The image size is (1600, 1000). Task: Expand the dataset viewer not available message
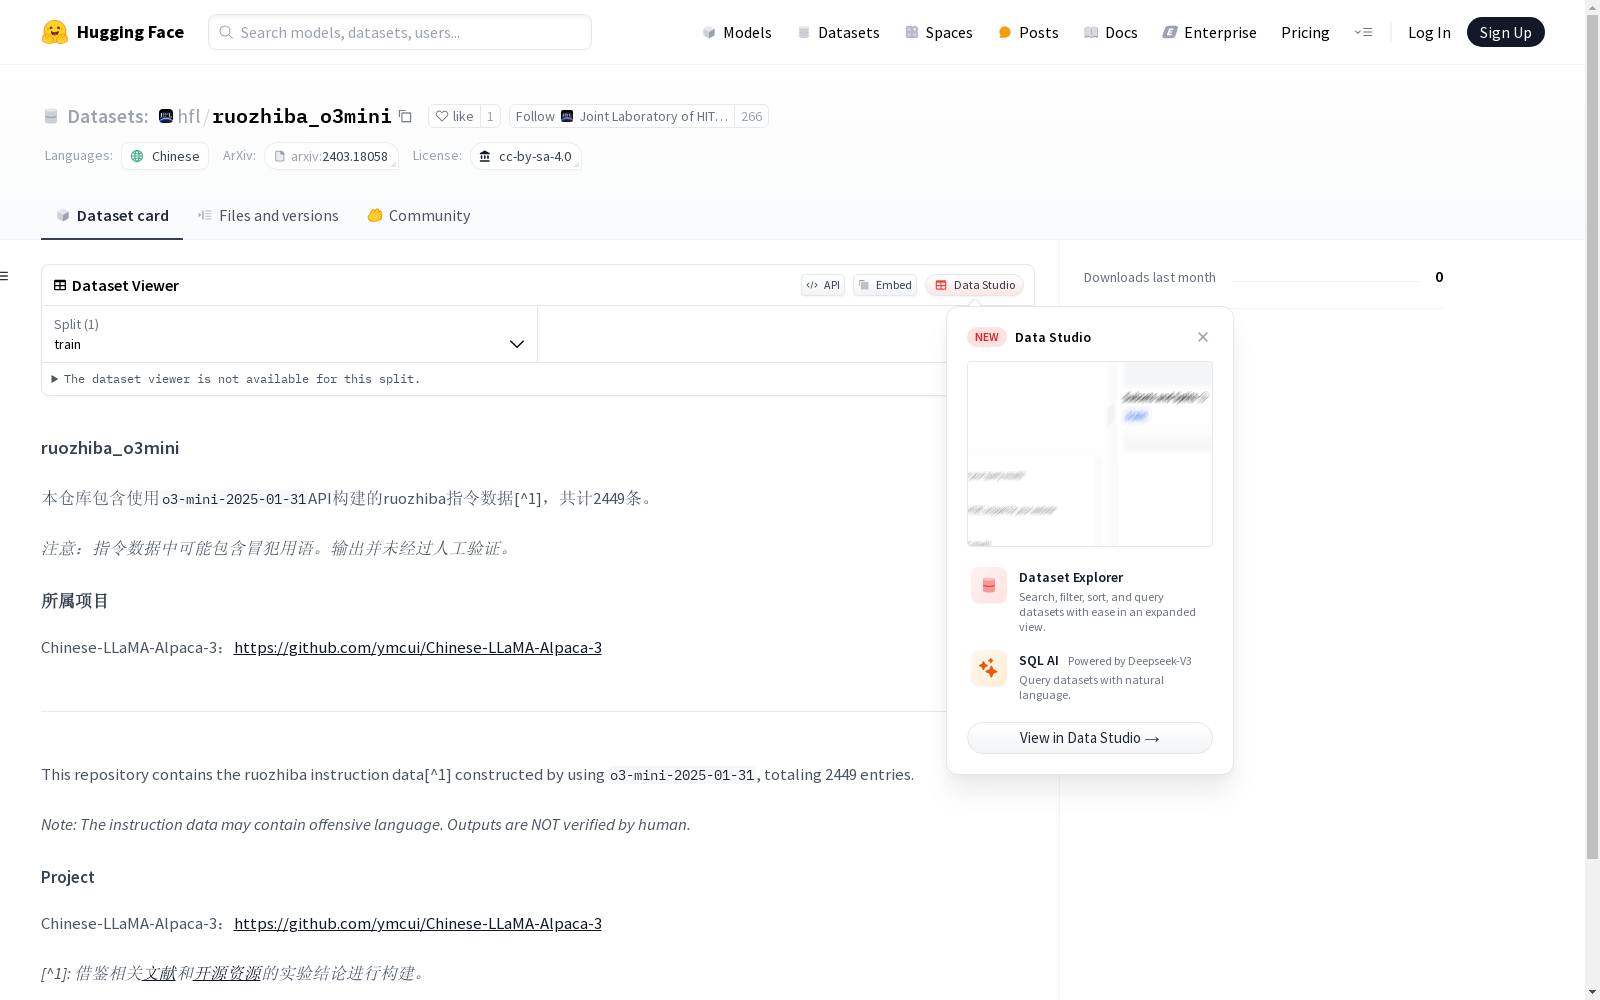tap(236, 379)
